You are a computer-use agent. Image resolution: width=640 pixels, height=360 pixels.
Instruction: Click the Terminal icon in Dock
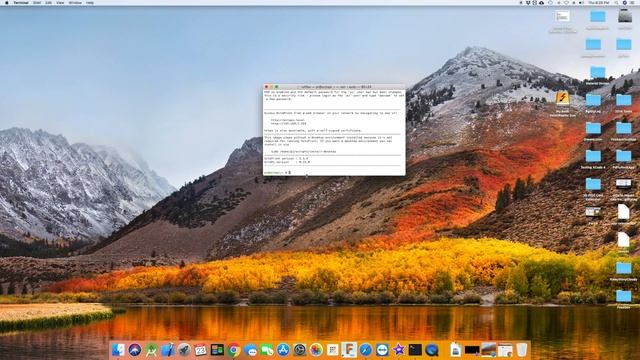(x=415, y=350)
